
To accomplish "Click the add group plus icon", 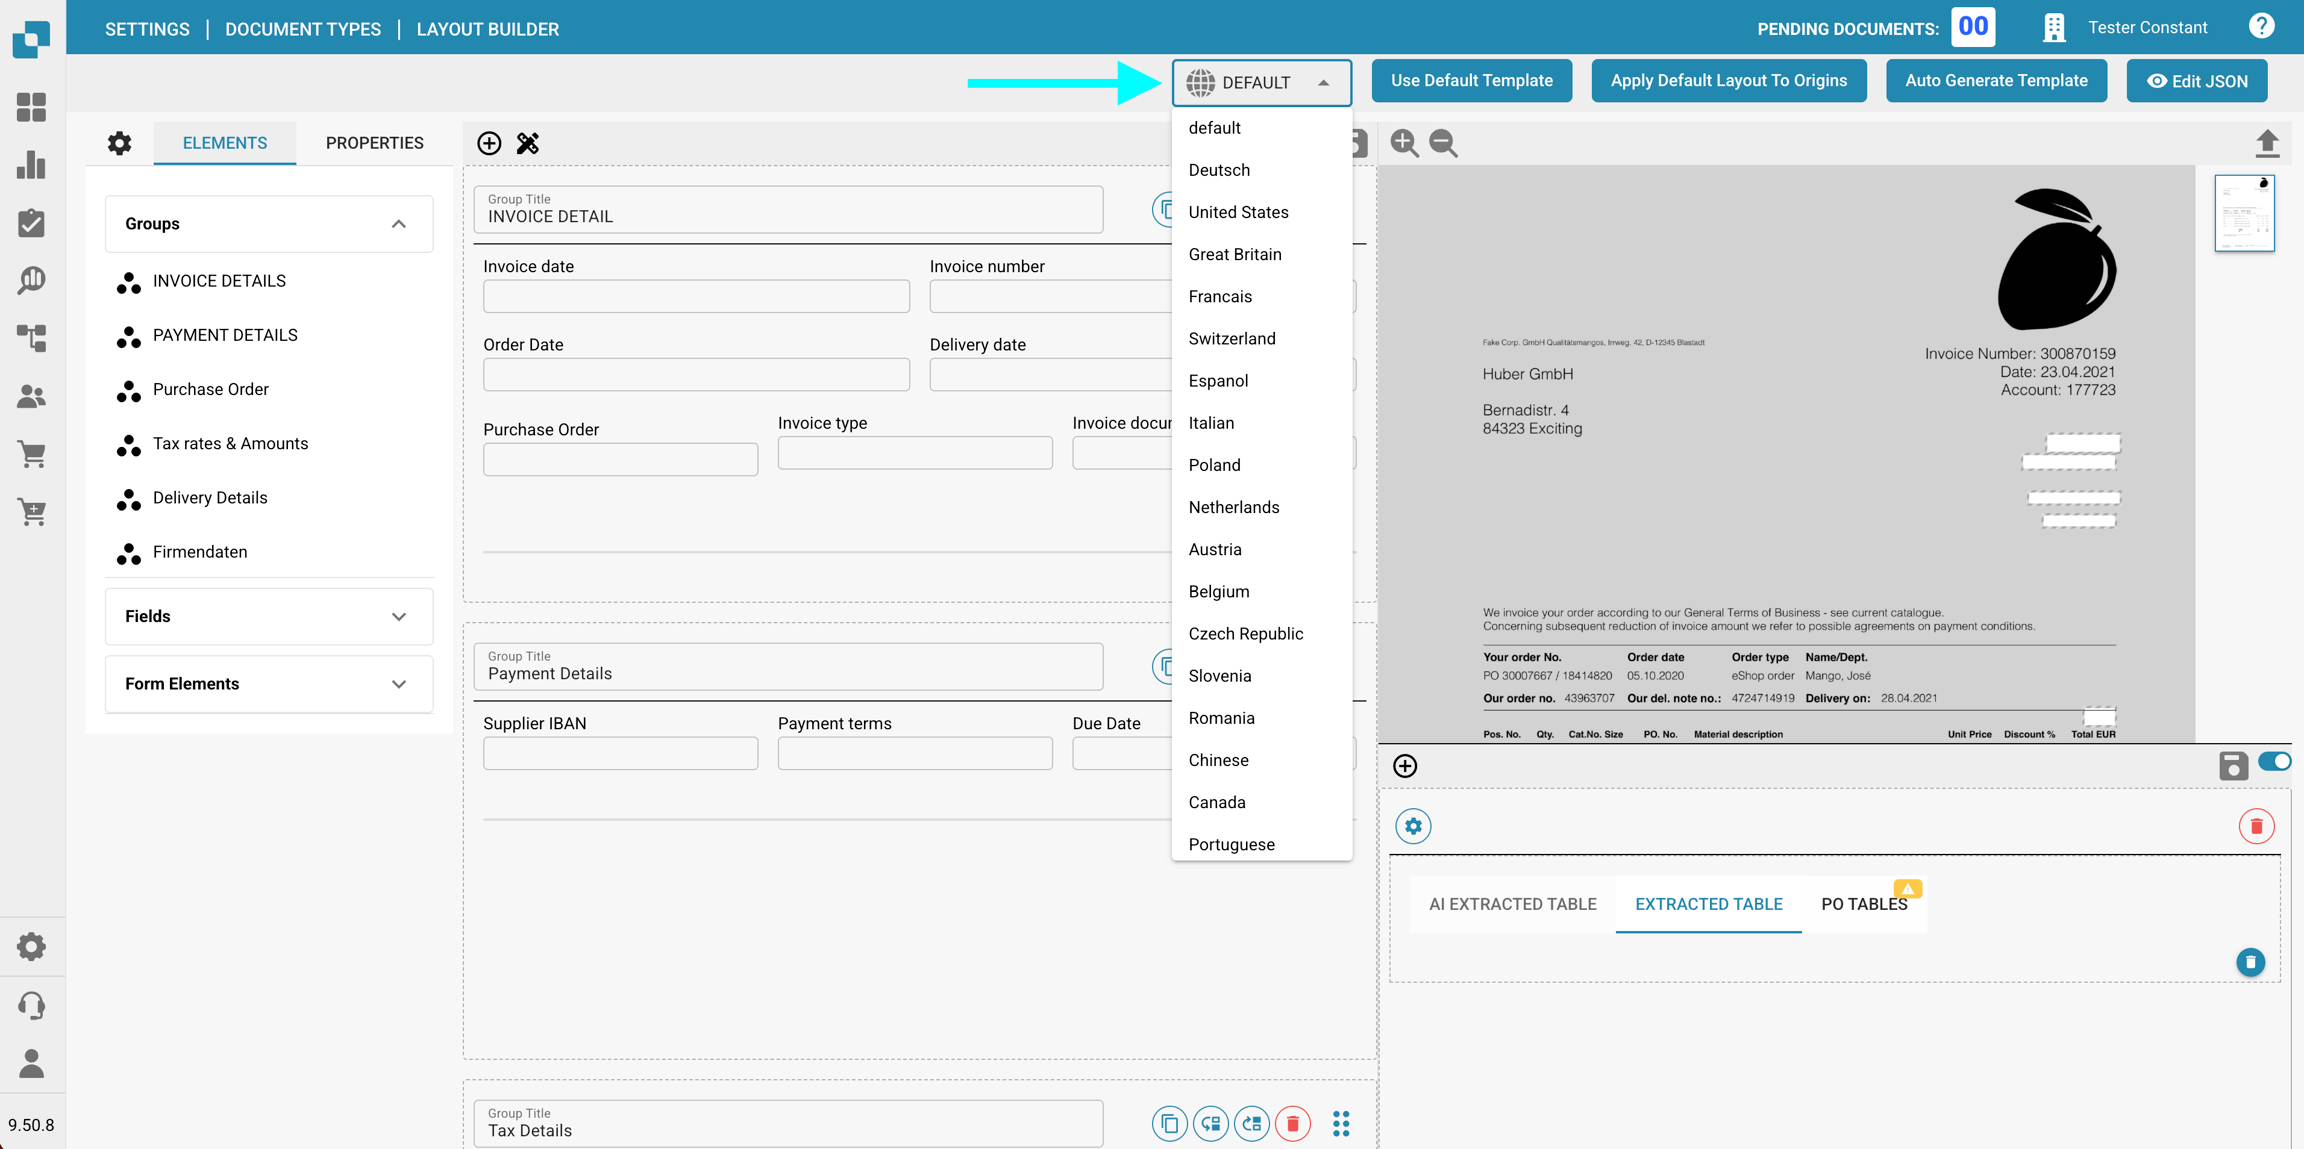I will point(489,143).
